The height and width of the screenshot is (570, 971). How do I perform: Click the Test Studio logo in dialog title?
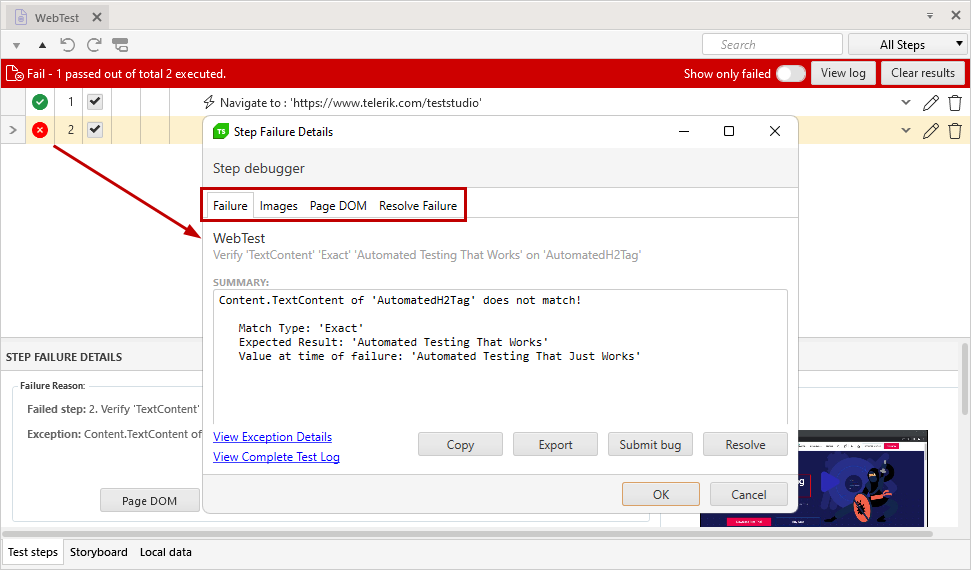[x=220, y=131]
